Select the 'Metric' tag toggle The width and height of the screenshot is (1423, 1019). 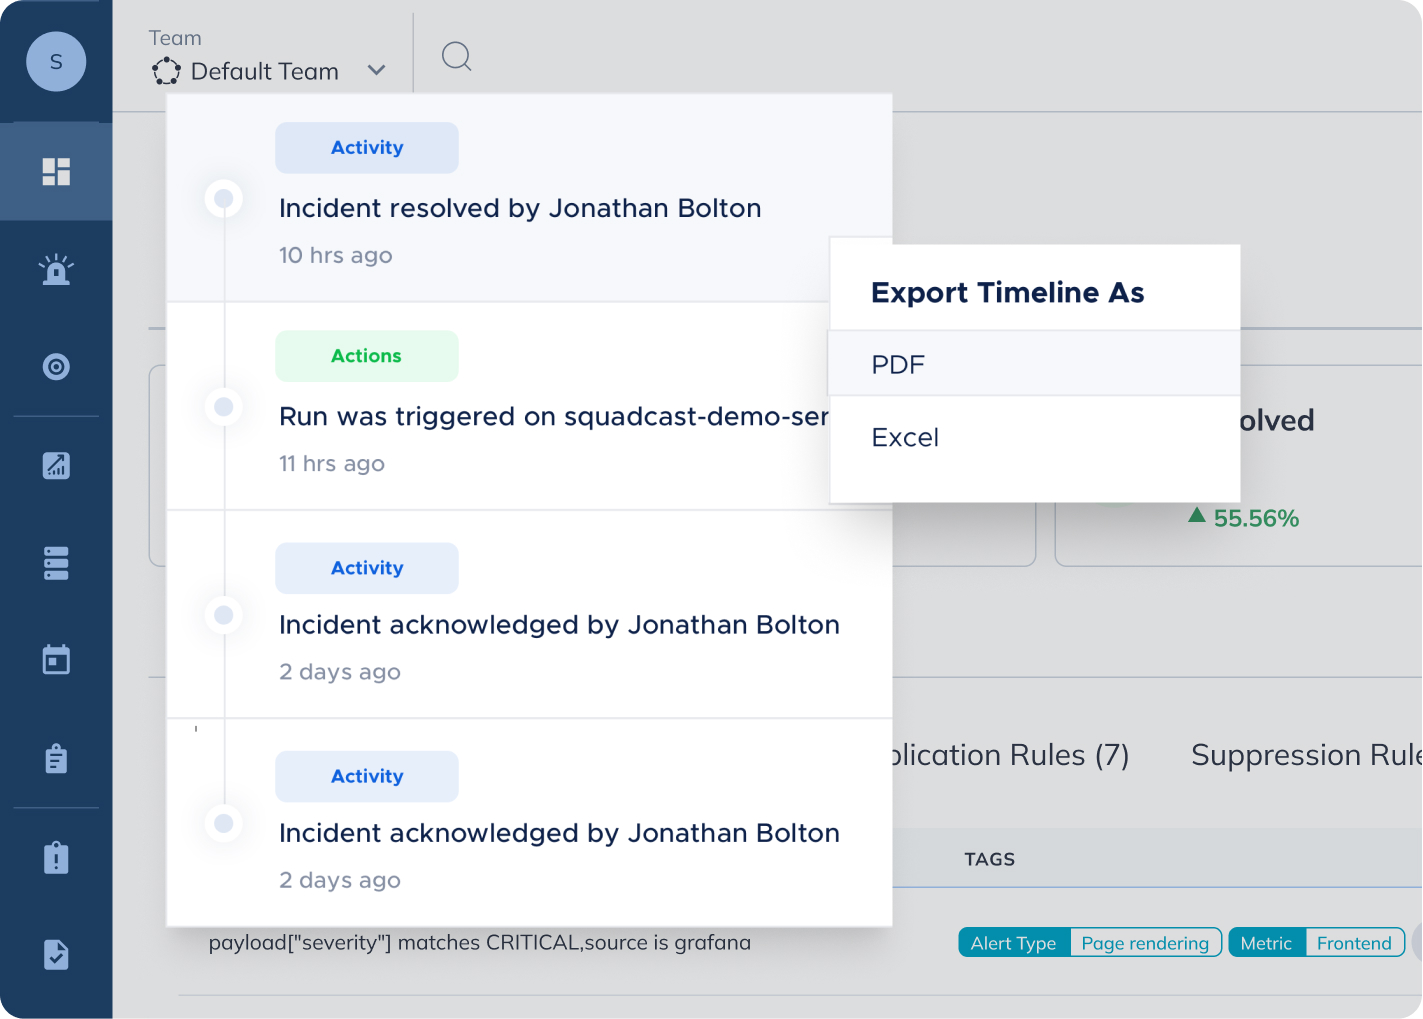1266,942
